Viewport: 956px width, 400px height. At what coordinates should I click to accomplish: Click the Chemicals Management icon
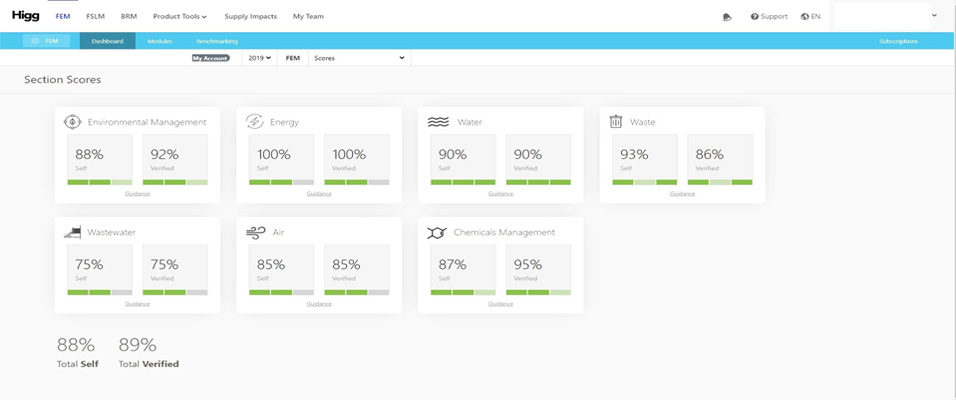tap(437, 232)
